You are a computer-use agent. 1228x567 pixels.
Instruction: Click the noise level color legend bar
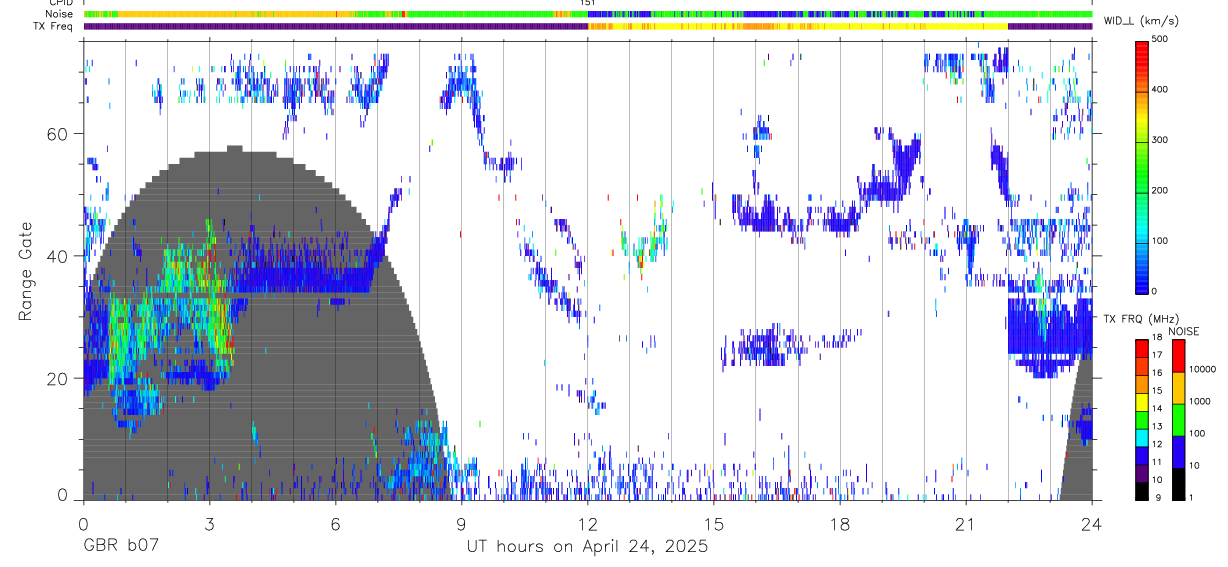pyautogui.click(x=1179, y=418)
